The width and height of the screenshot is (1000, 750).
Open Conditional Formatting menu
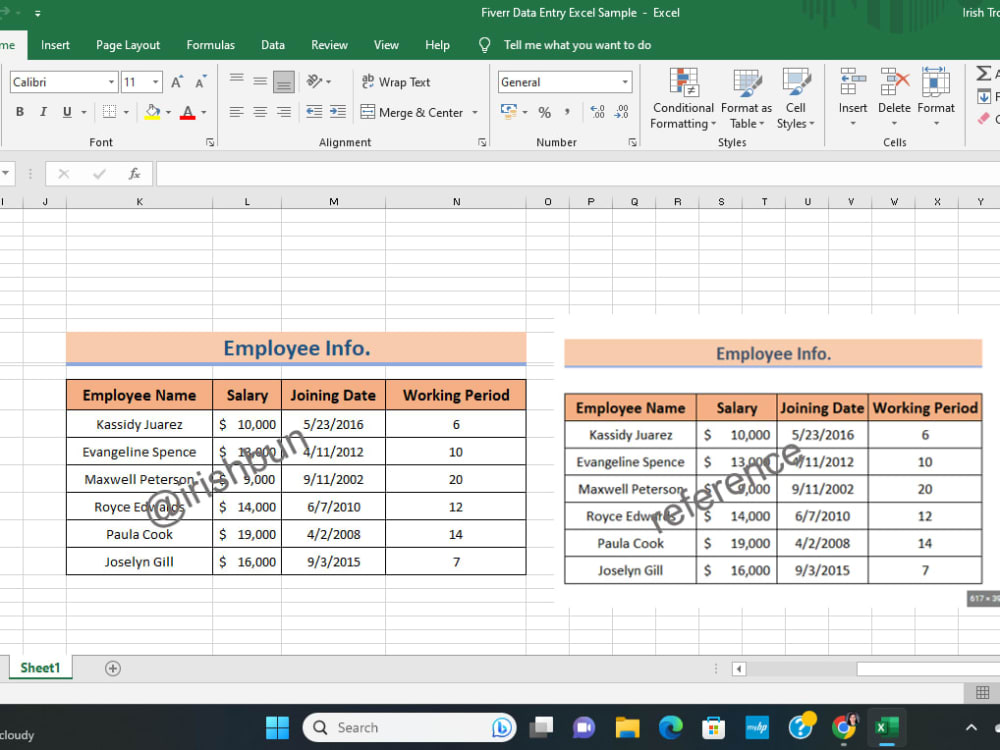coord(683,99)
